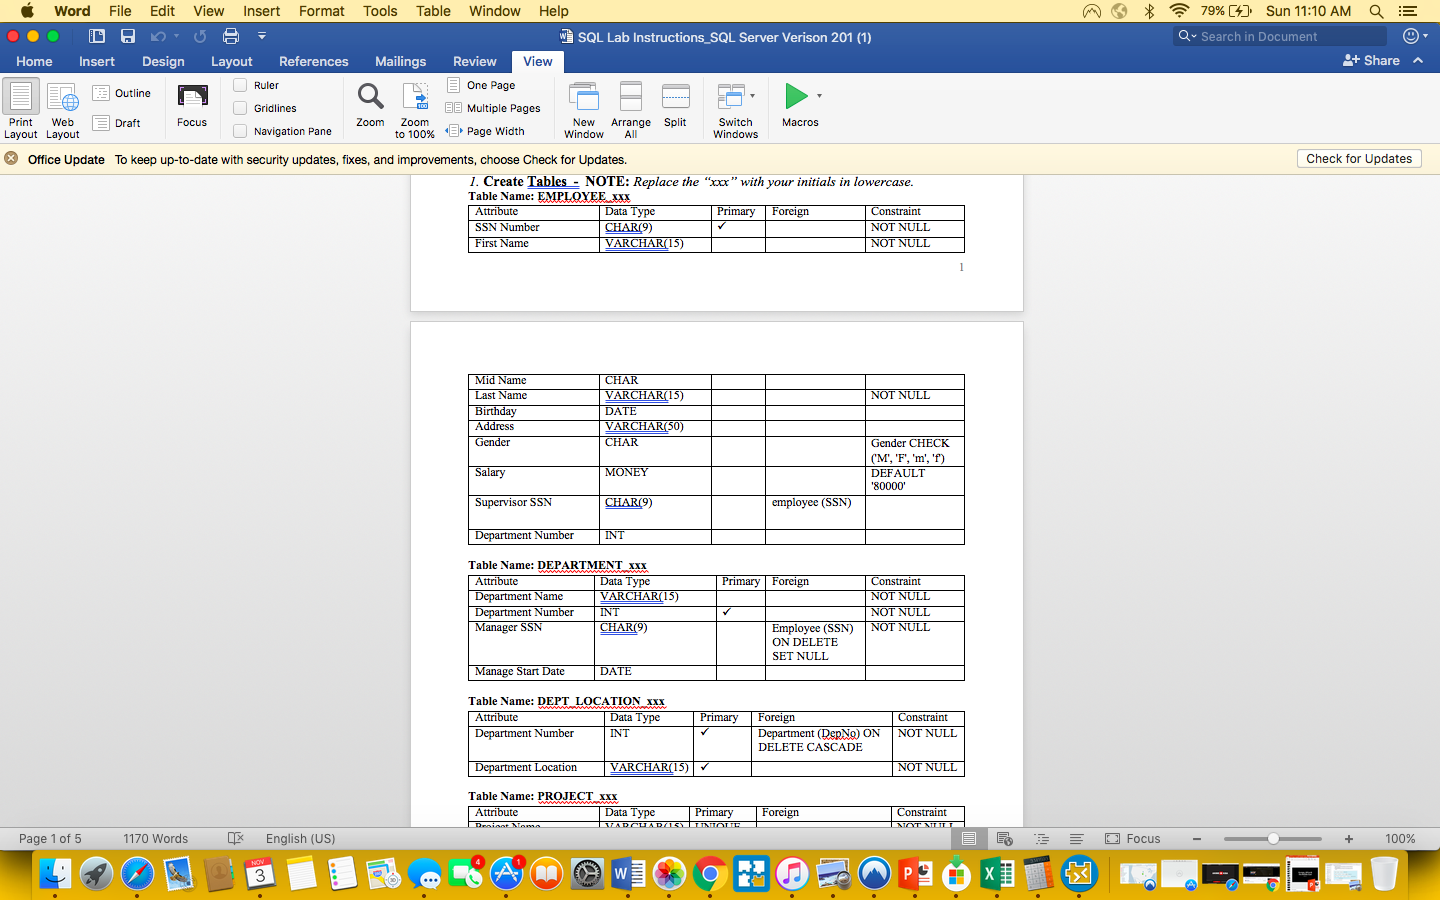Screen dimensions: 1440x900
Task: Click the Redo icon in title bar
Action: pos(200,36)
